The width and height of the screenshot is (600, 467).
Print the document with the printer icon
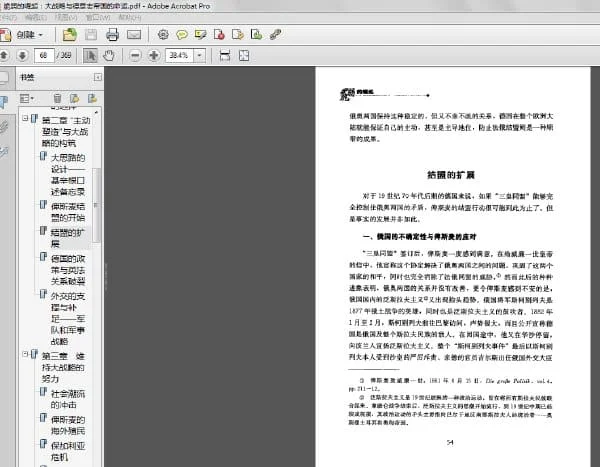(112, 35)
